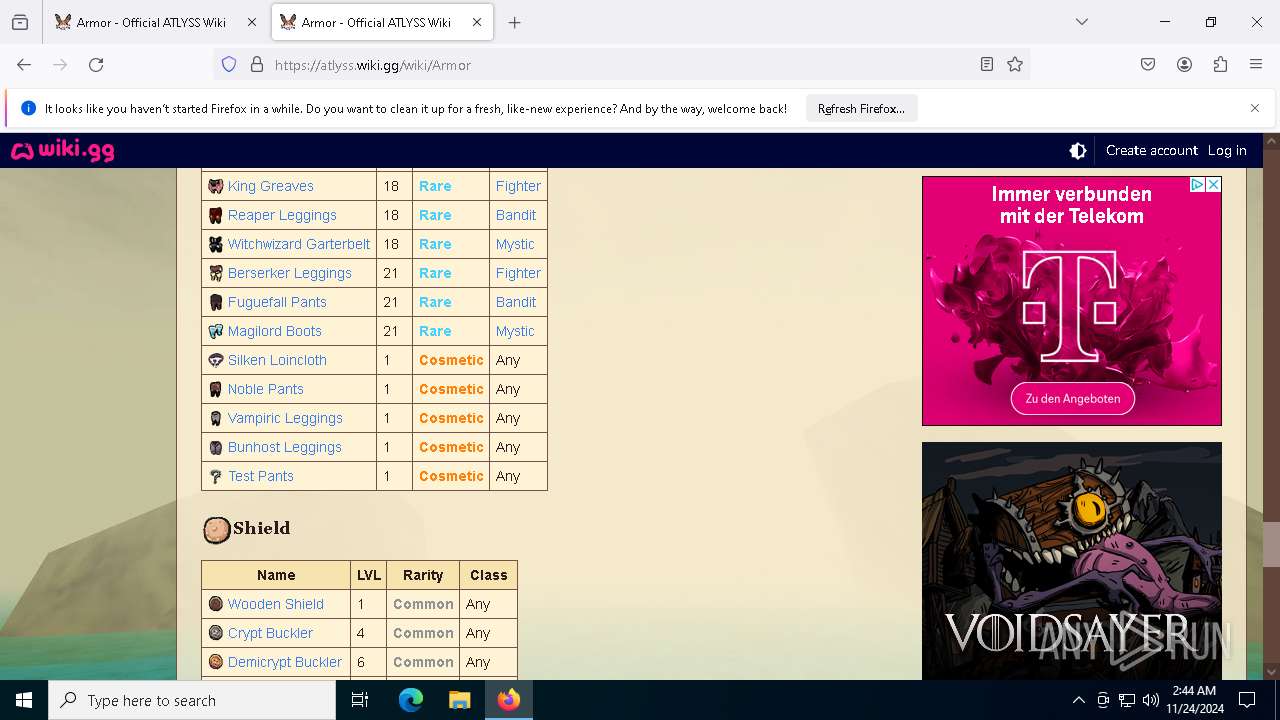Click the Cosmetic rarity of Silken Loincloth
The width and height of the screenshot is (1280, 720).
451,360
